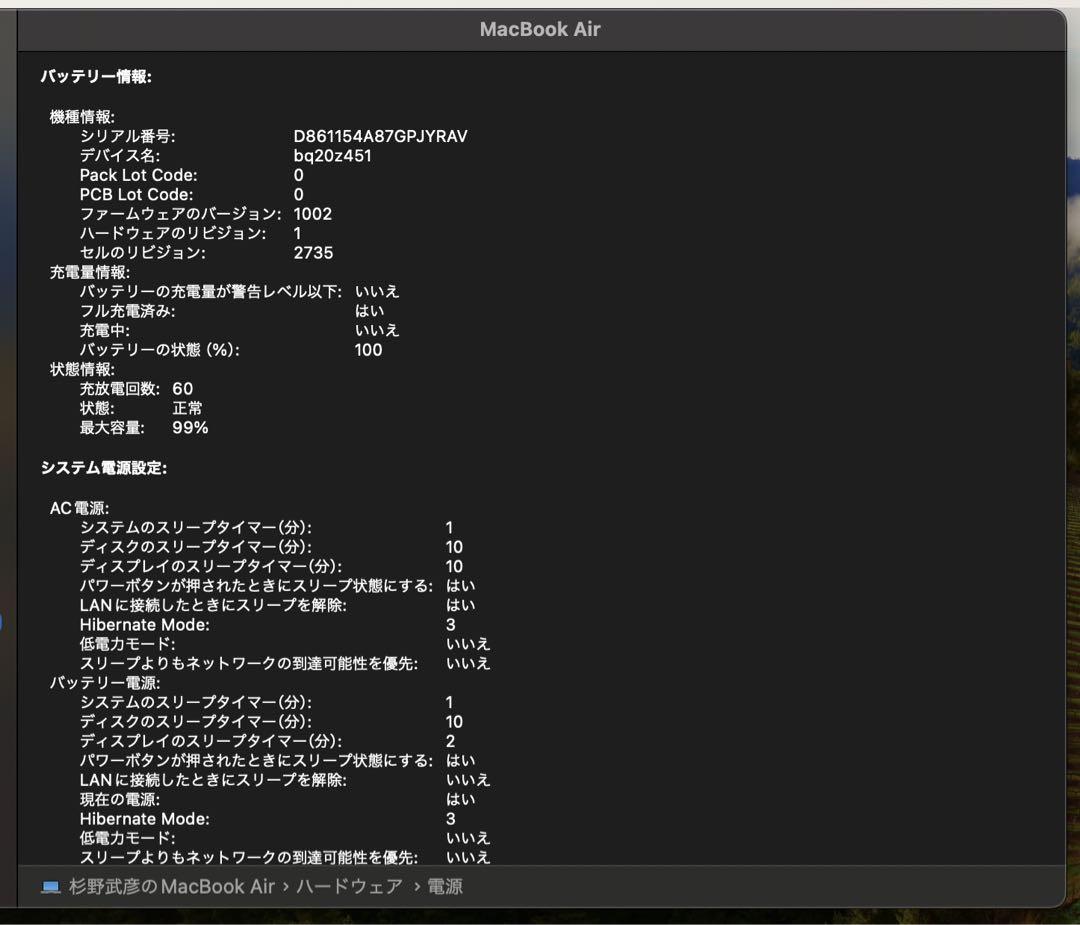
Task: Click the AC電源 section label
Action: 79,508
